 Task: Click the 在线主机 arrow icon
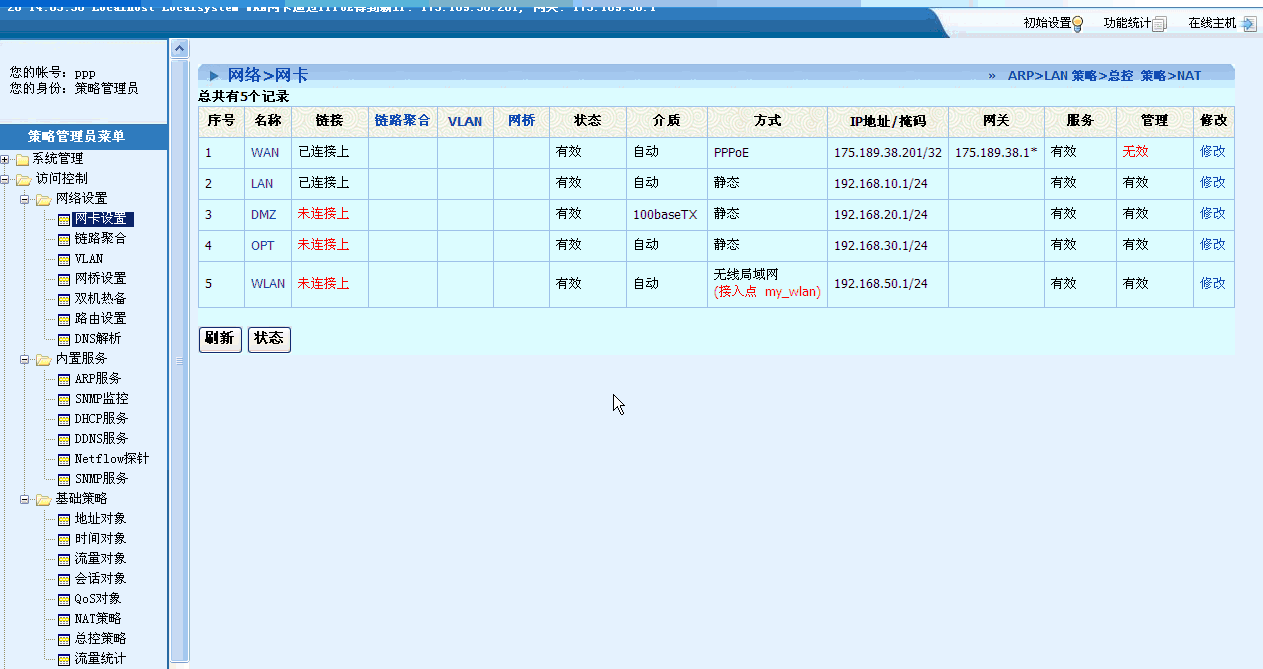pyautogui.click(x=1248, y=24)
